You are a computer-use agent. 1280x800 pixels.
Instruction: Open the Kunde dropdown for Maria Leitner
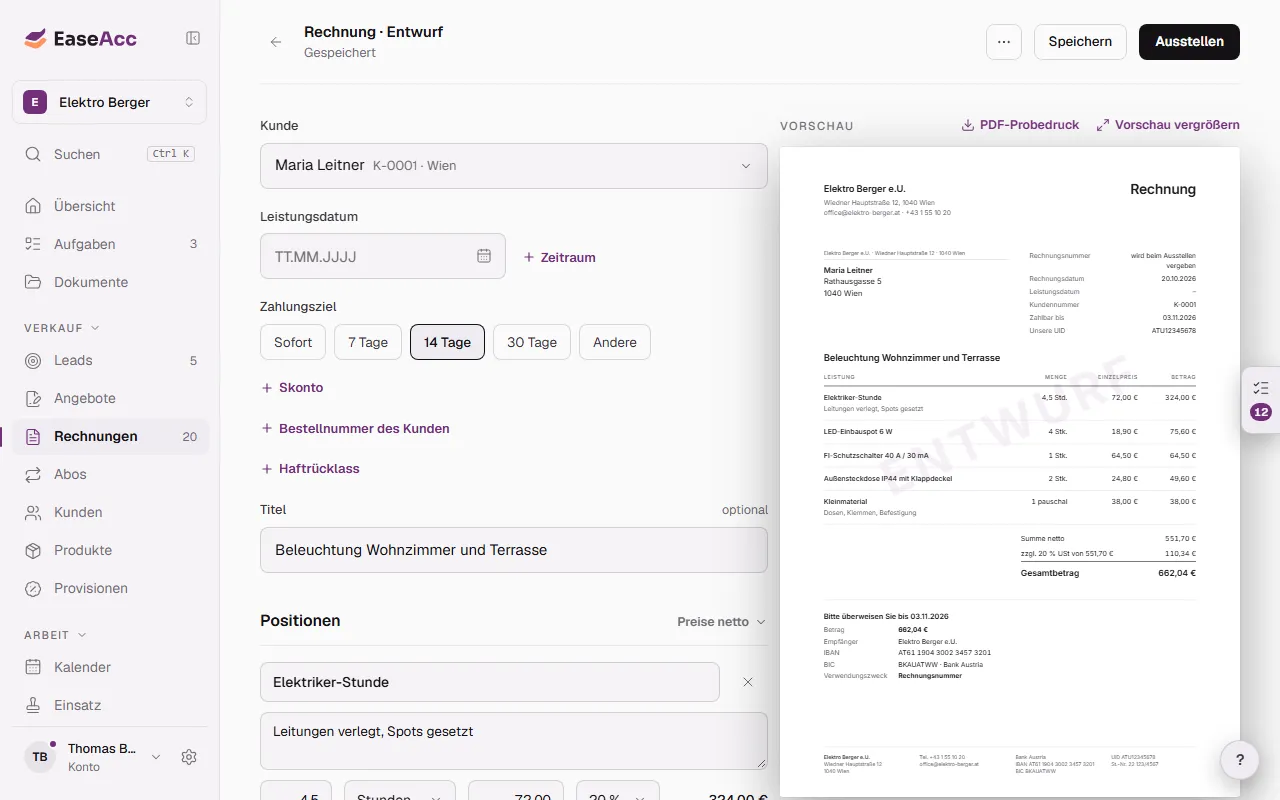514,166
